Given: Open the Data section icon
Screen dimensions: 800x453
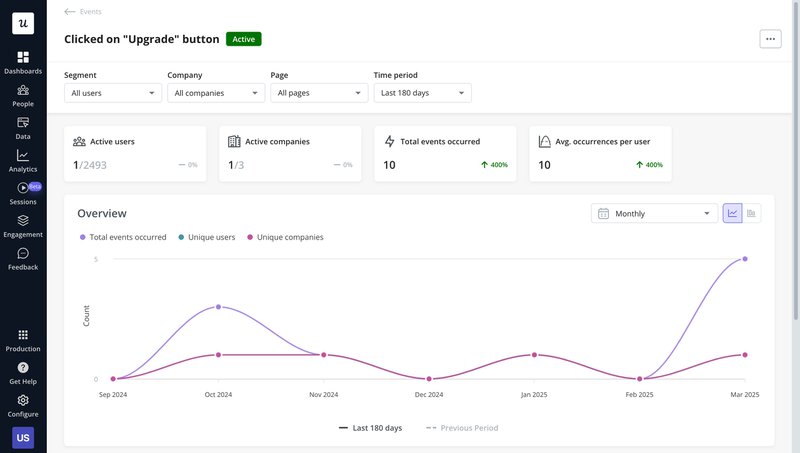Looking at the screenshot, I should click(x=23, y=123).
